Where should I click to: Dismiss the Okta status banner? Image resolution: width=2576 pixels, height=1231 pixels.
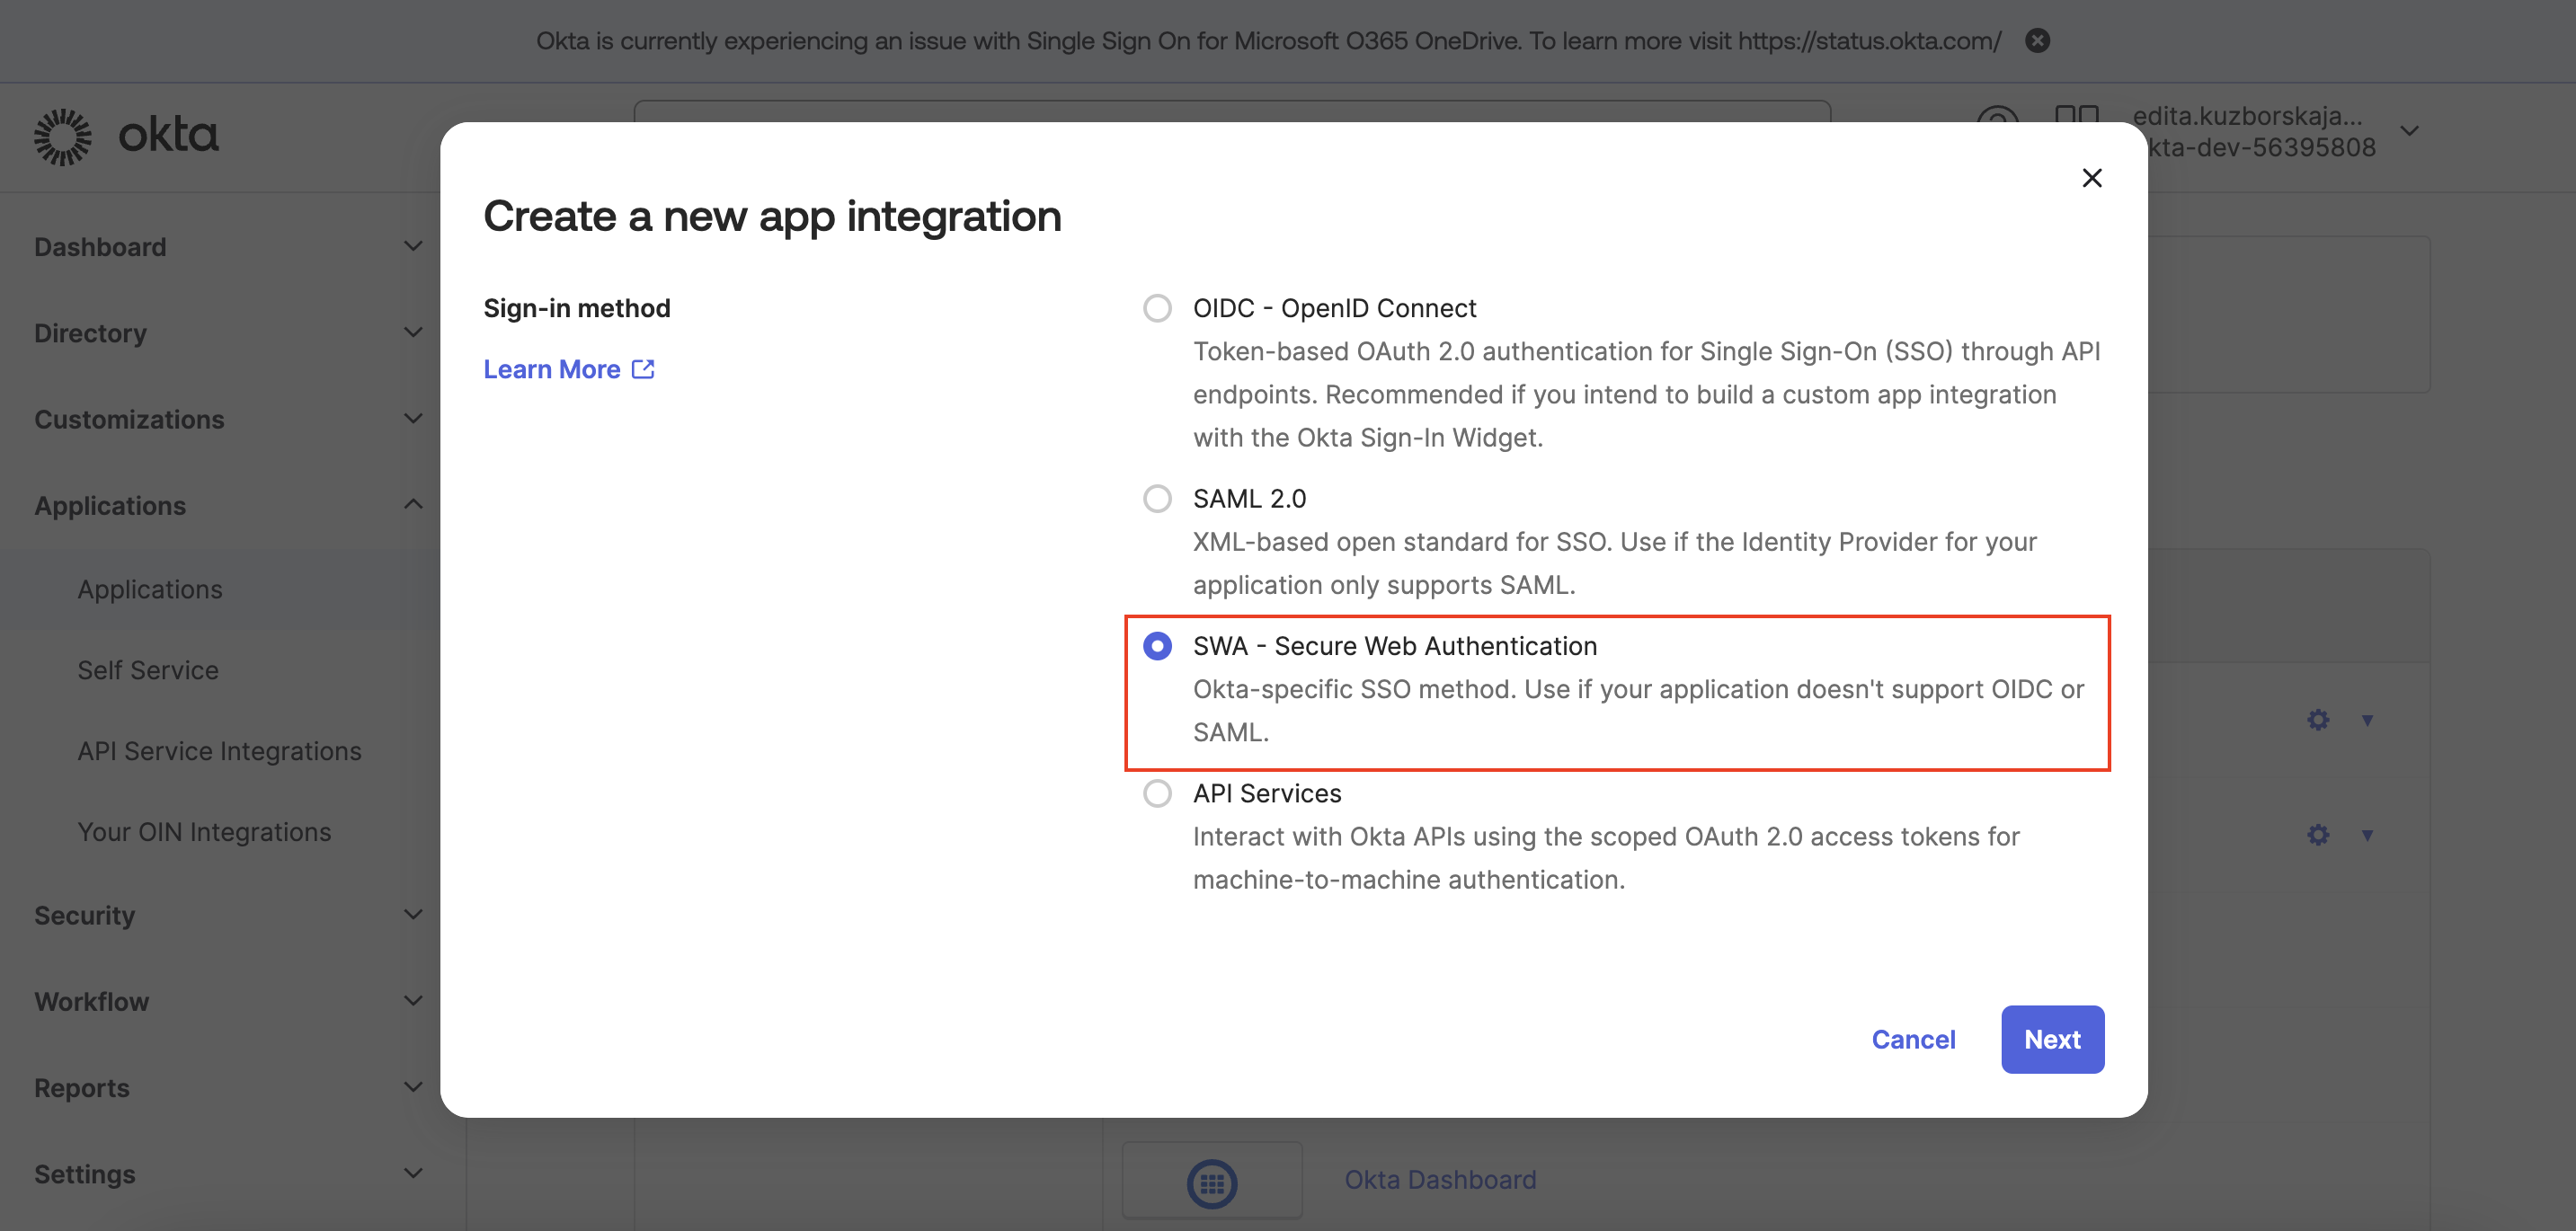pyautogui.click(x=2037, y=40)
